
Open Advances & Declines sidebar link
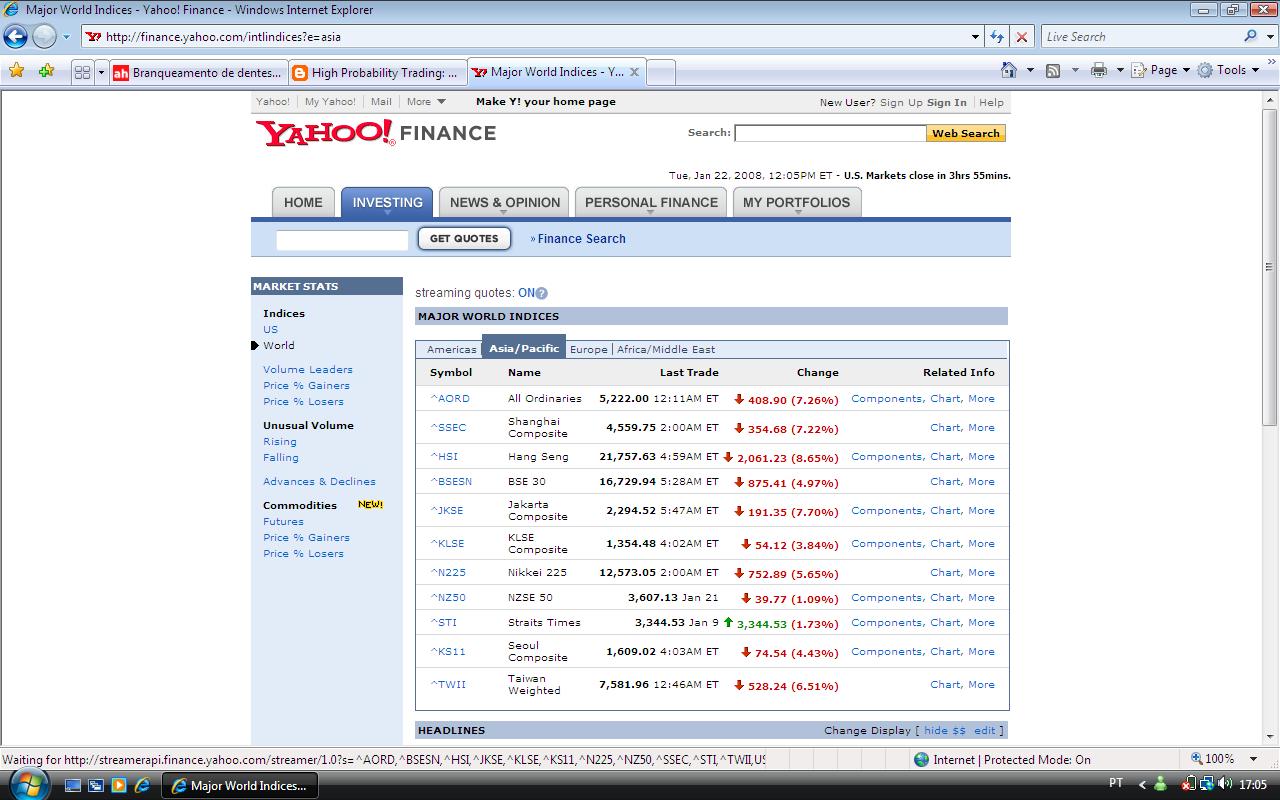tap(319, 481)
